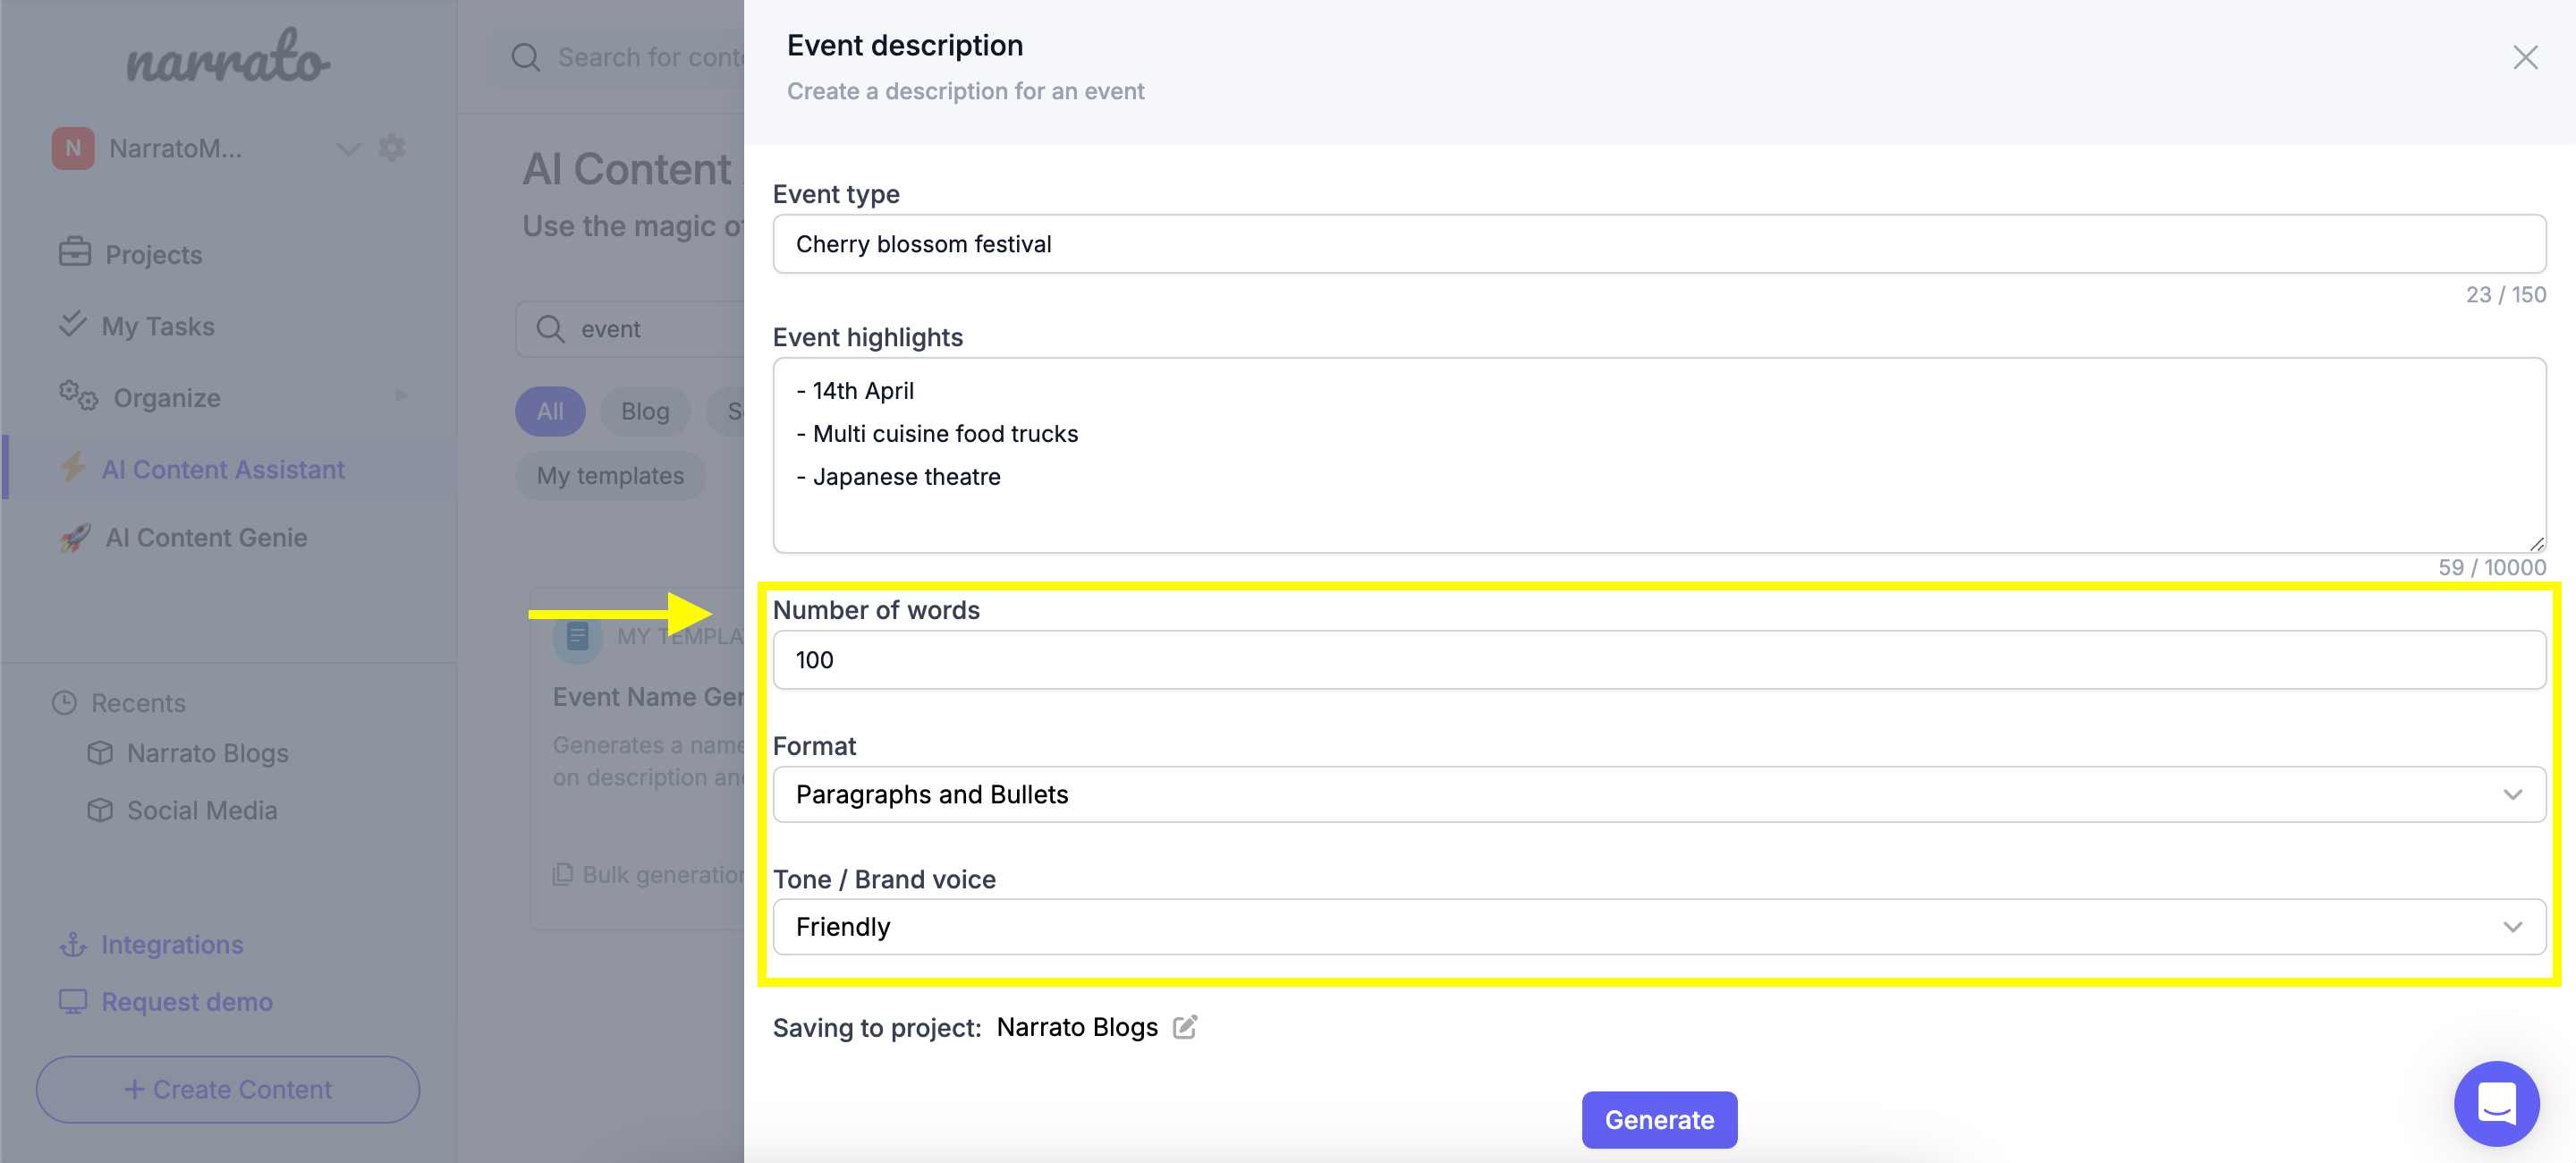The width and height of the screenshot is (2576, 1163).
Task: Click the Event type input field
Action: [x=1659, y=244]
